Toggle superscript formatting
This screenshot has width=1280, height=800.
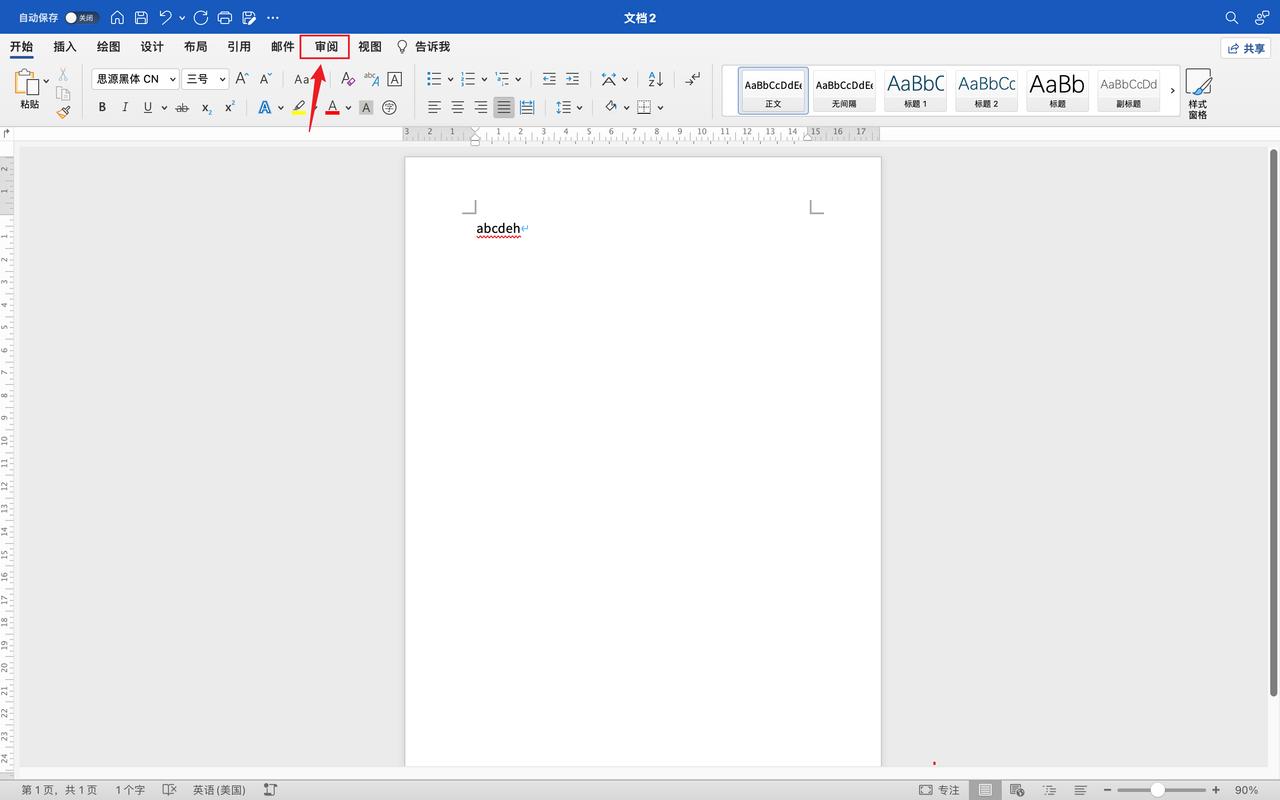229,107
